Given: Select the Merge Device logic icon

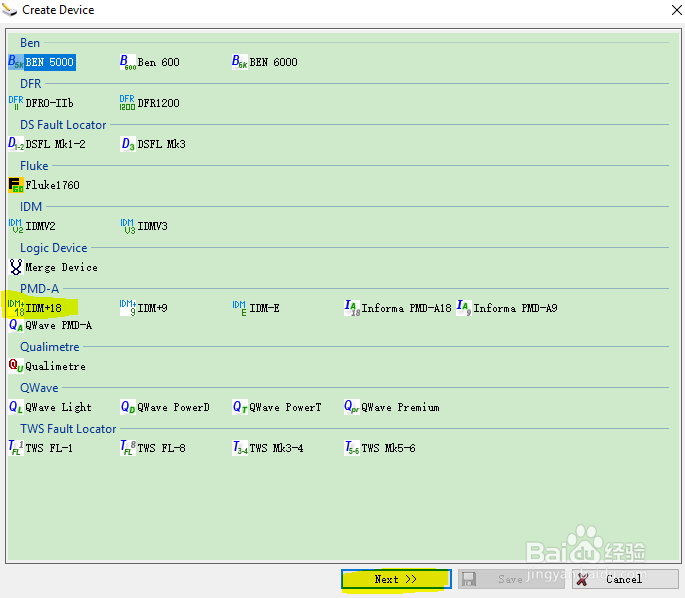Looking at the screenshot, I should (16, 267).
